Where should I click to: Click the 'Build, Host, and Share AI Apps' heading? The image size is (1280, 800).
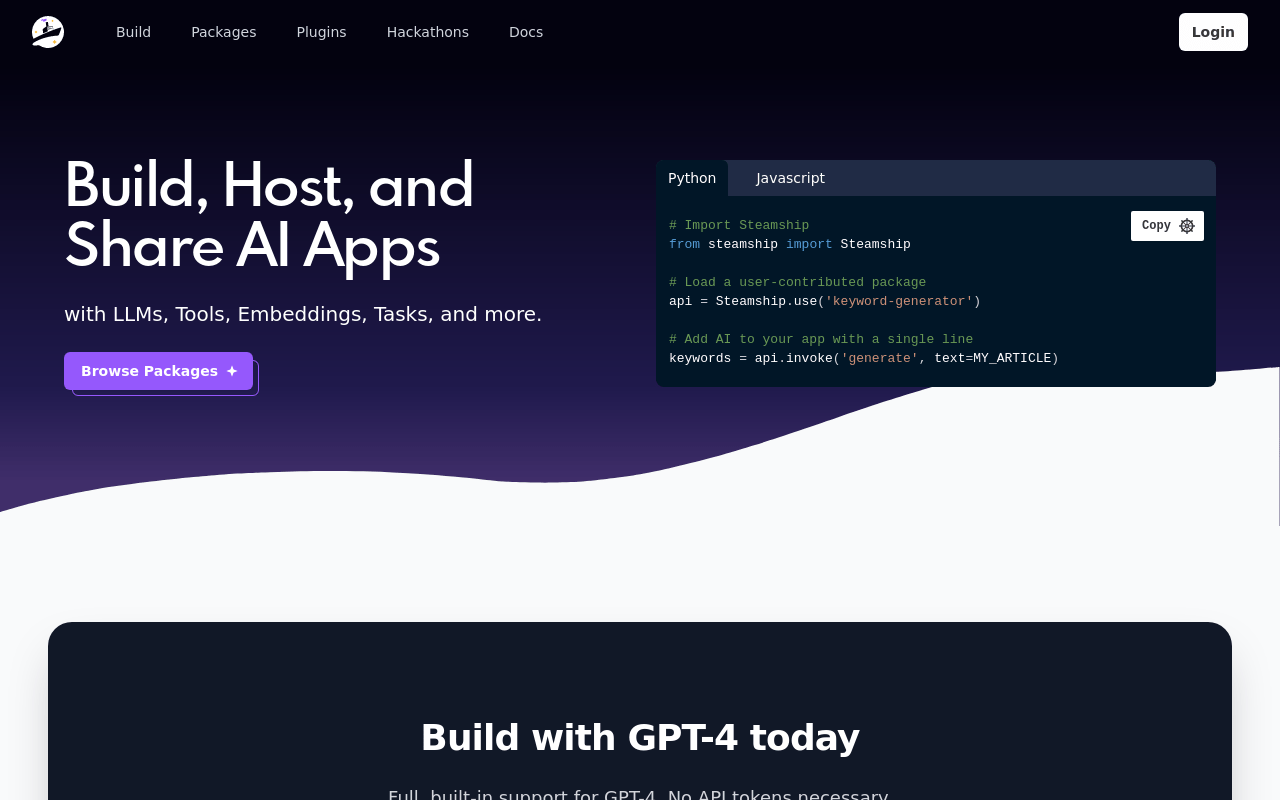tap(269, 215)
